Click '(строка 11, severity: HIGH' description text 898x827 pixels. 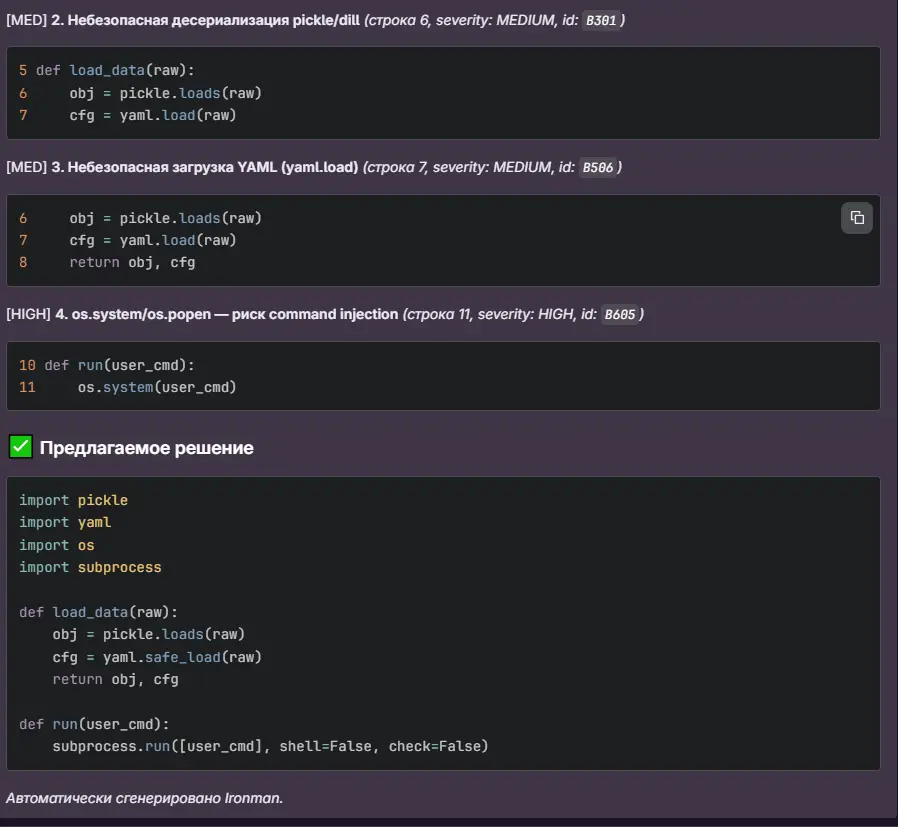click(490, 314)
